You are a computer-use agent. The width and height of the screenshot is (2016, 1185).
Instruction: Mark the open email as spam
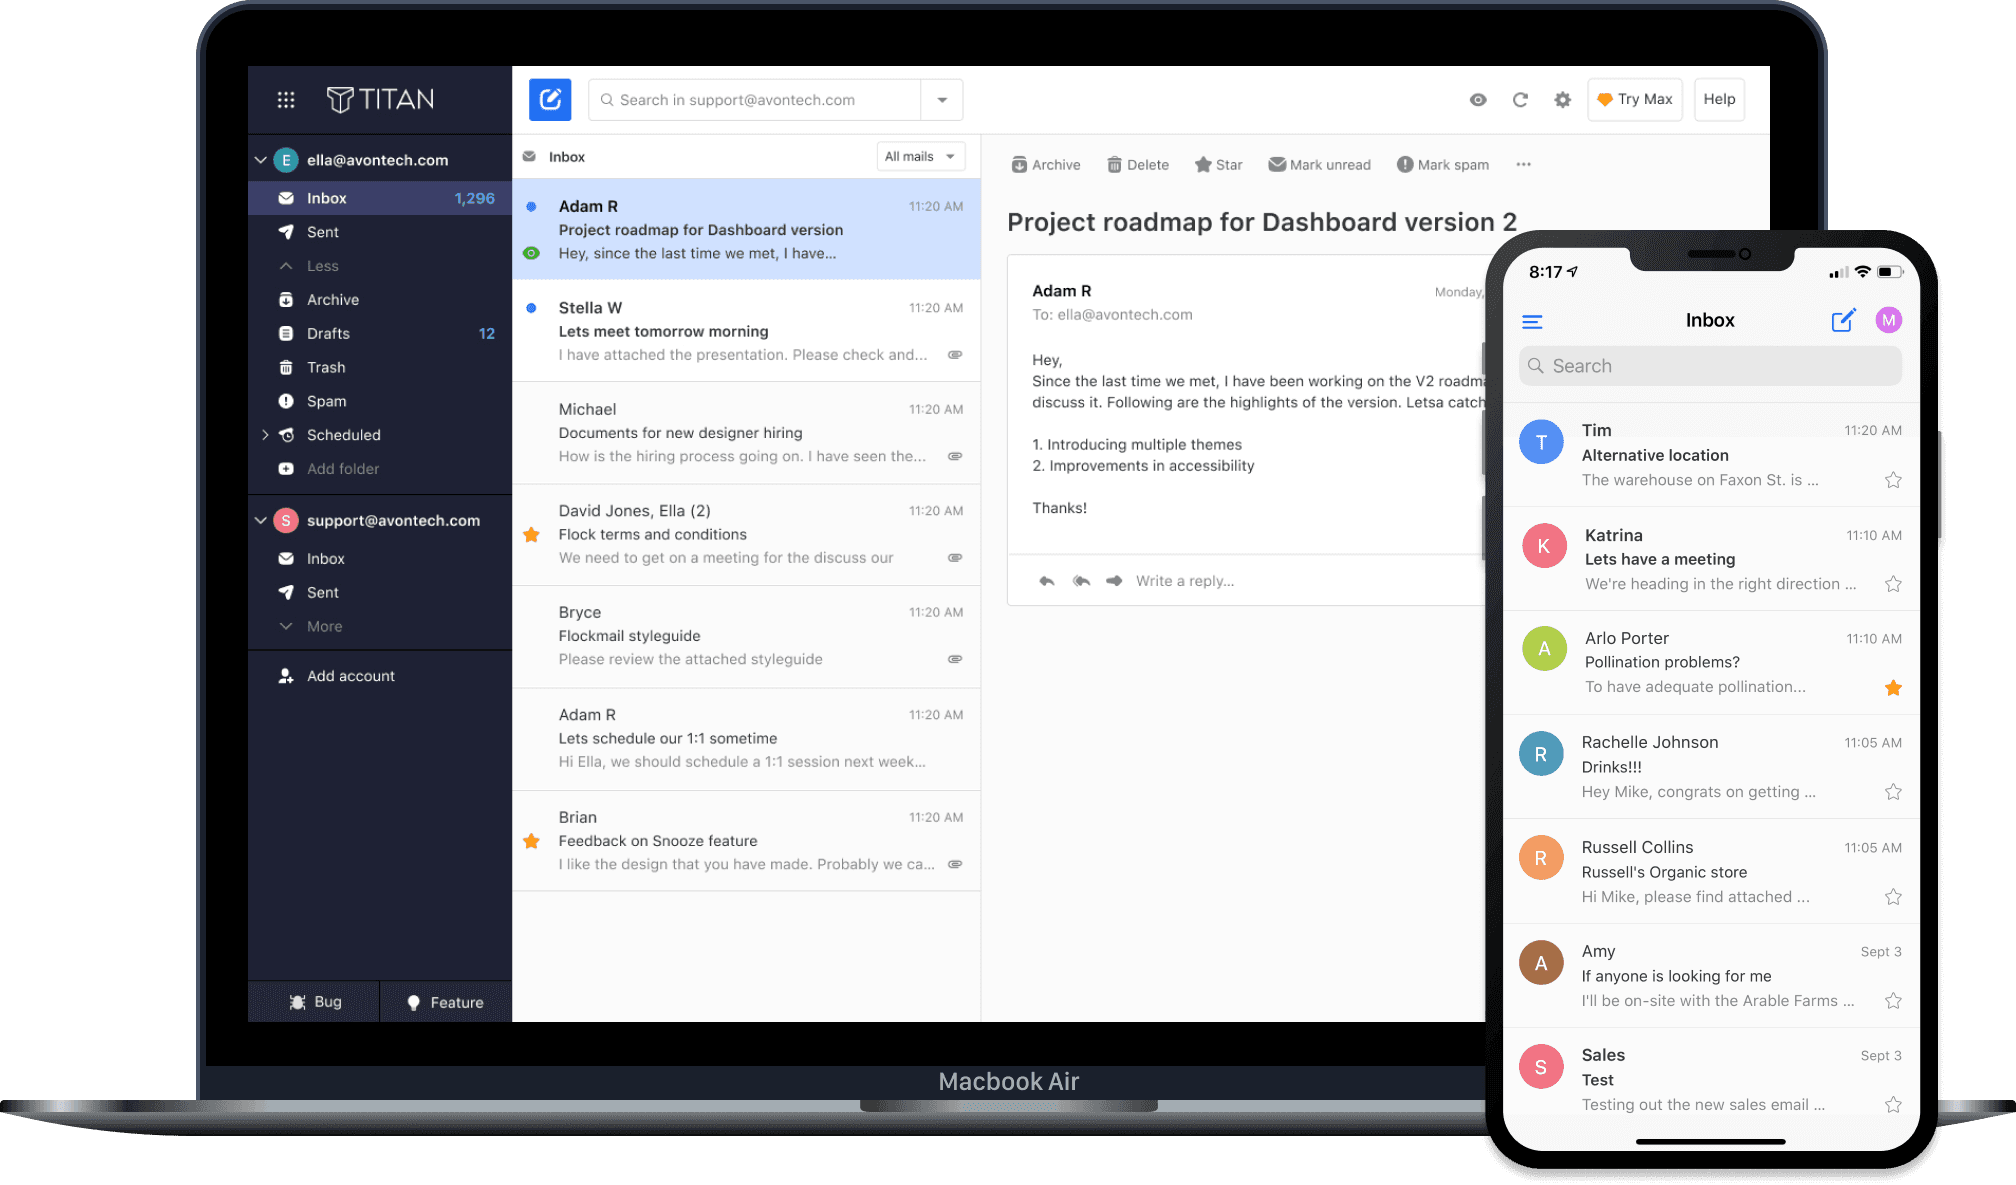click(x=1442, y=164)
